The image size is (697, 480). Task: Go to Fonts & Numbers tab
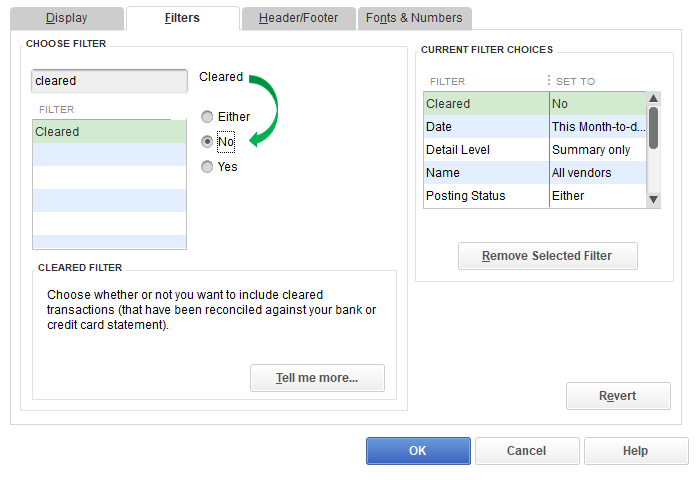[414, 18]
